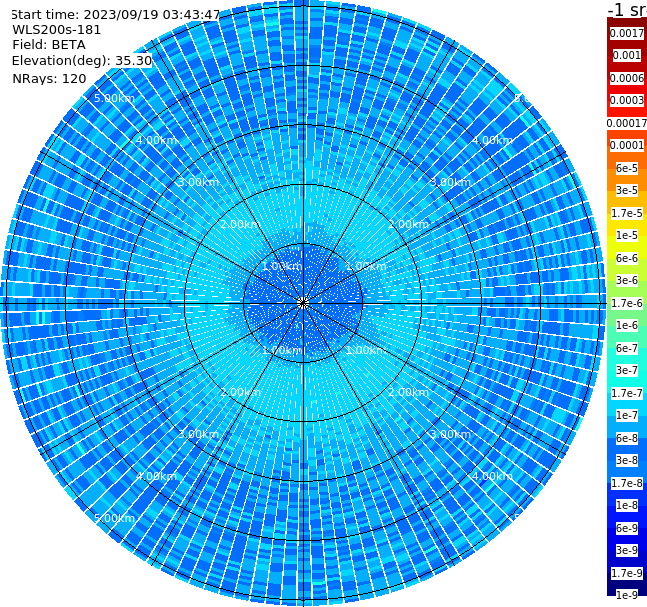Click the plot center origin point

[303, 303]
